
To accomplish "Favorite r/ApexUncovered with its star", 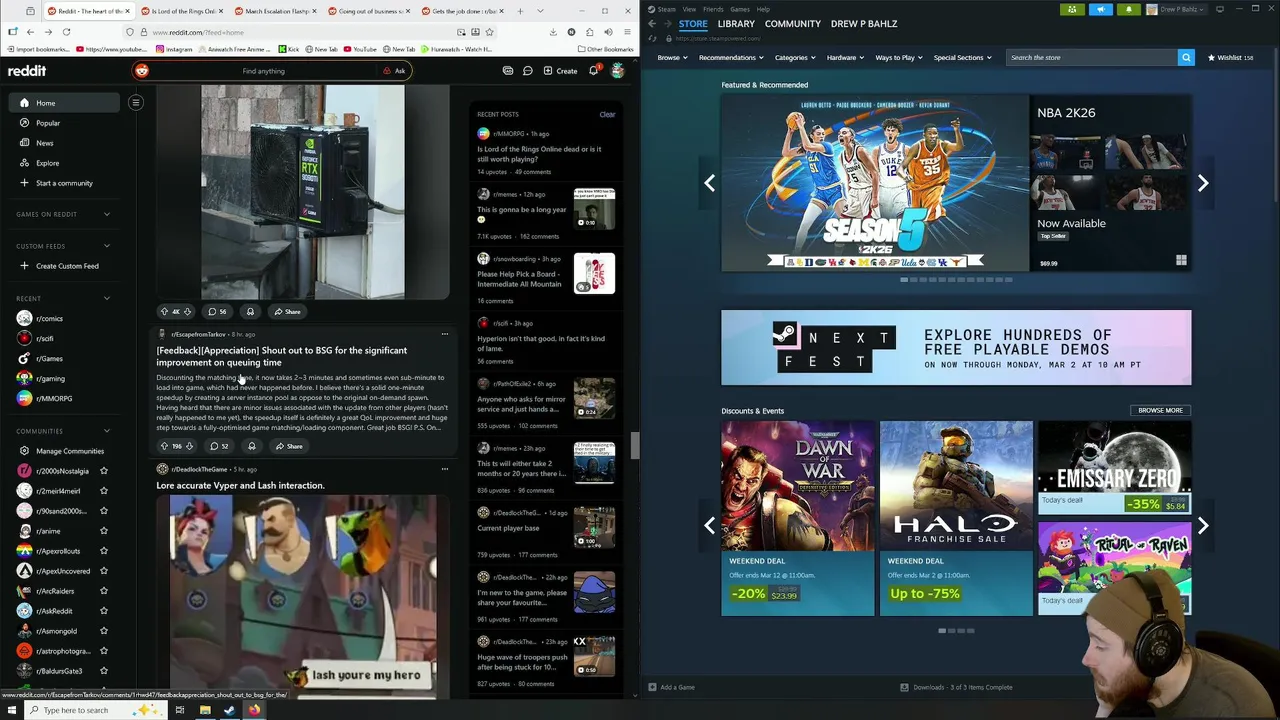I will click(104, 571).
